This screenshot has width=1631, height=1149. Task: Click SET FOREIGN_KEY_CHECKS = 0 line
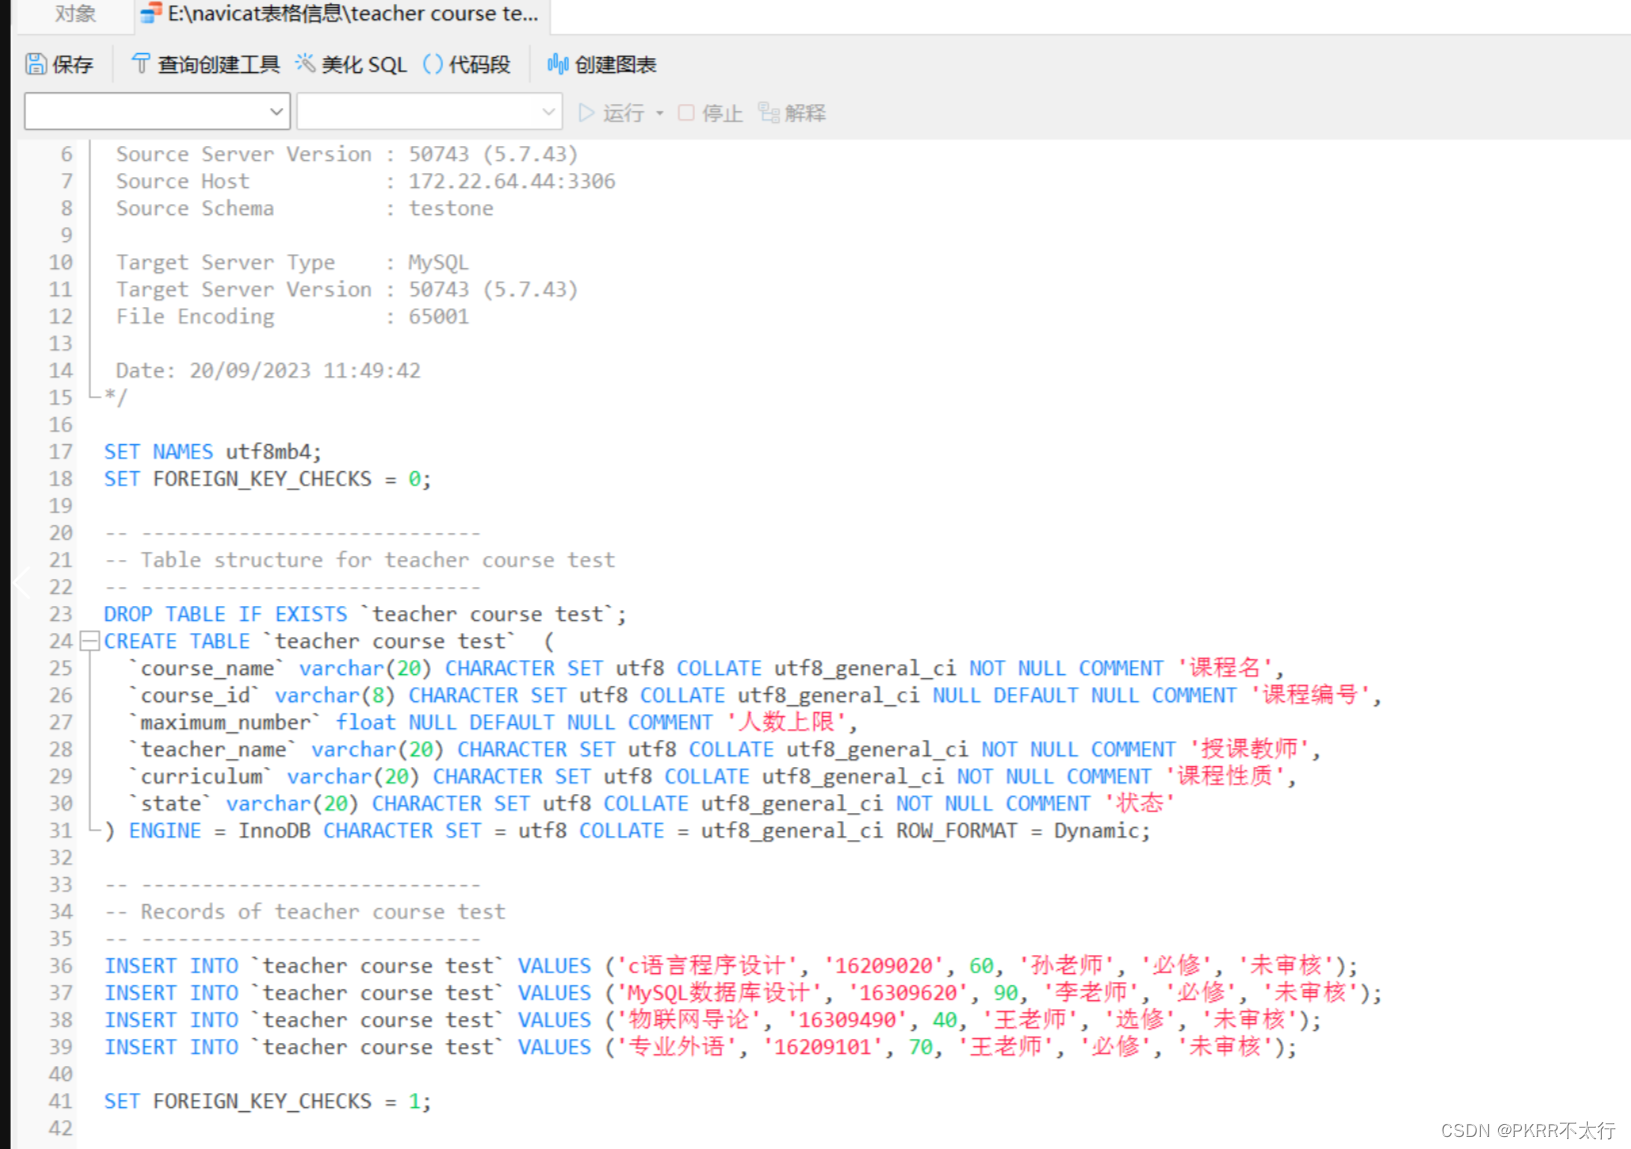(x=268, y=479)
